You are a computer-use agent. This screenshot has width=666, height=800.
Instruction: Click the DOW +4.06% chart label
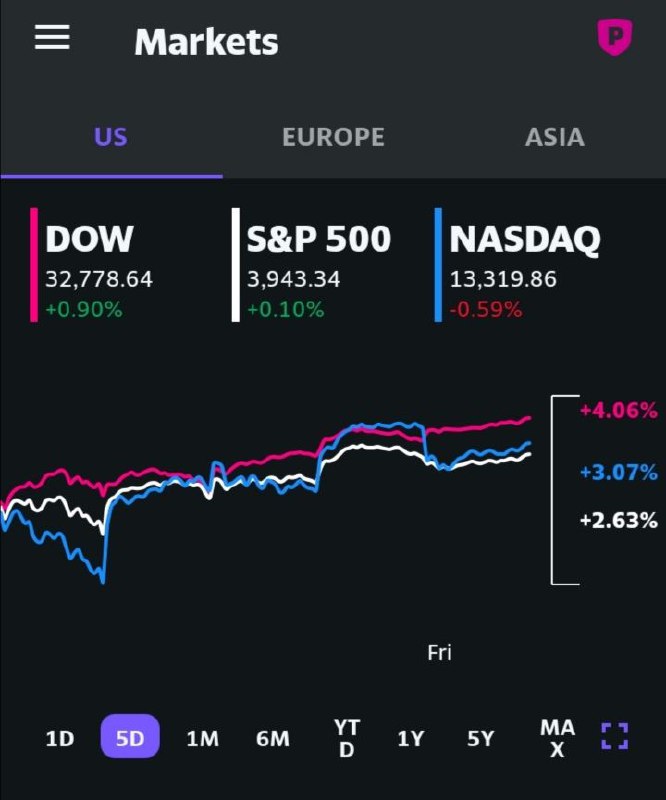tap(619, 410)
